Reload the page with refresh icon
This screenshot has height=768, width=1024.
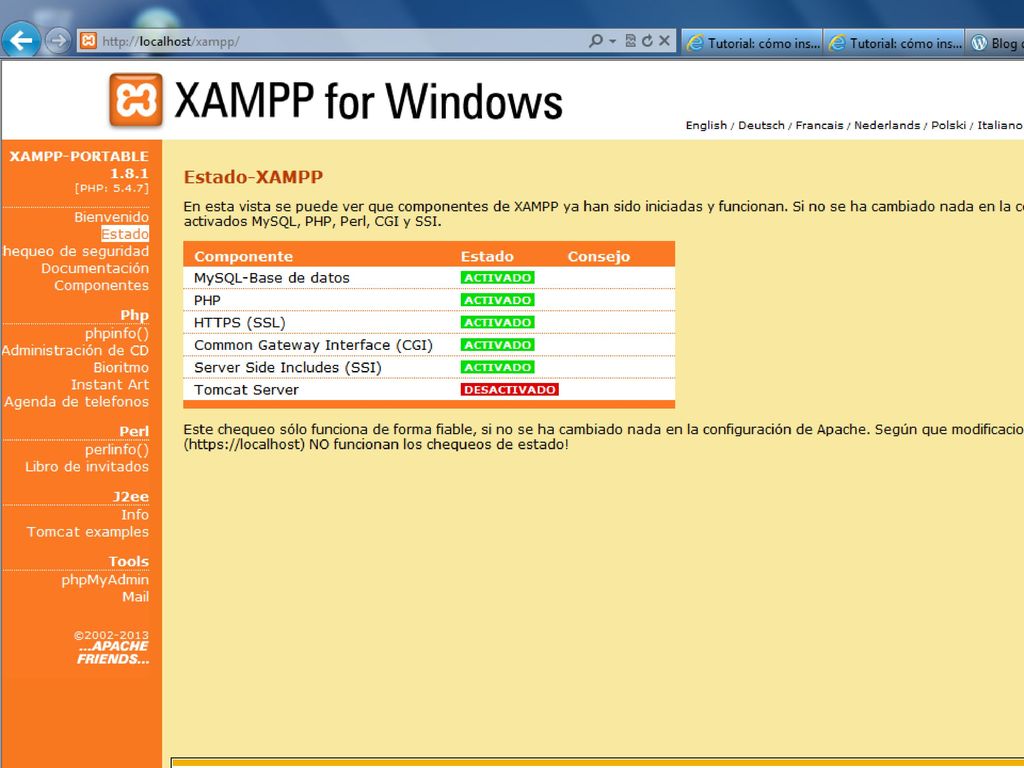[x=647, y=41]
